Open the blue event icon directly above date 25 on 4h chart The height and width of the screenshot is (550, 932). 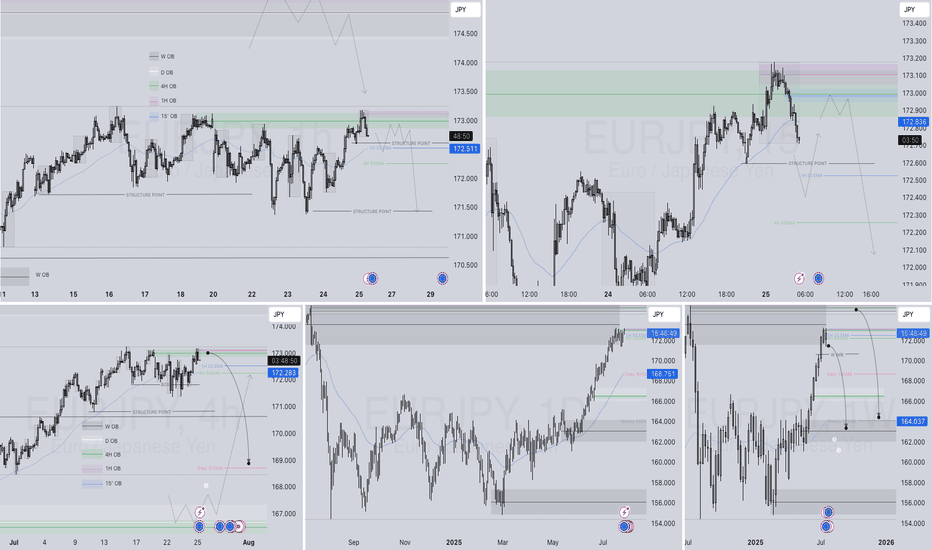tap(199, 526)
